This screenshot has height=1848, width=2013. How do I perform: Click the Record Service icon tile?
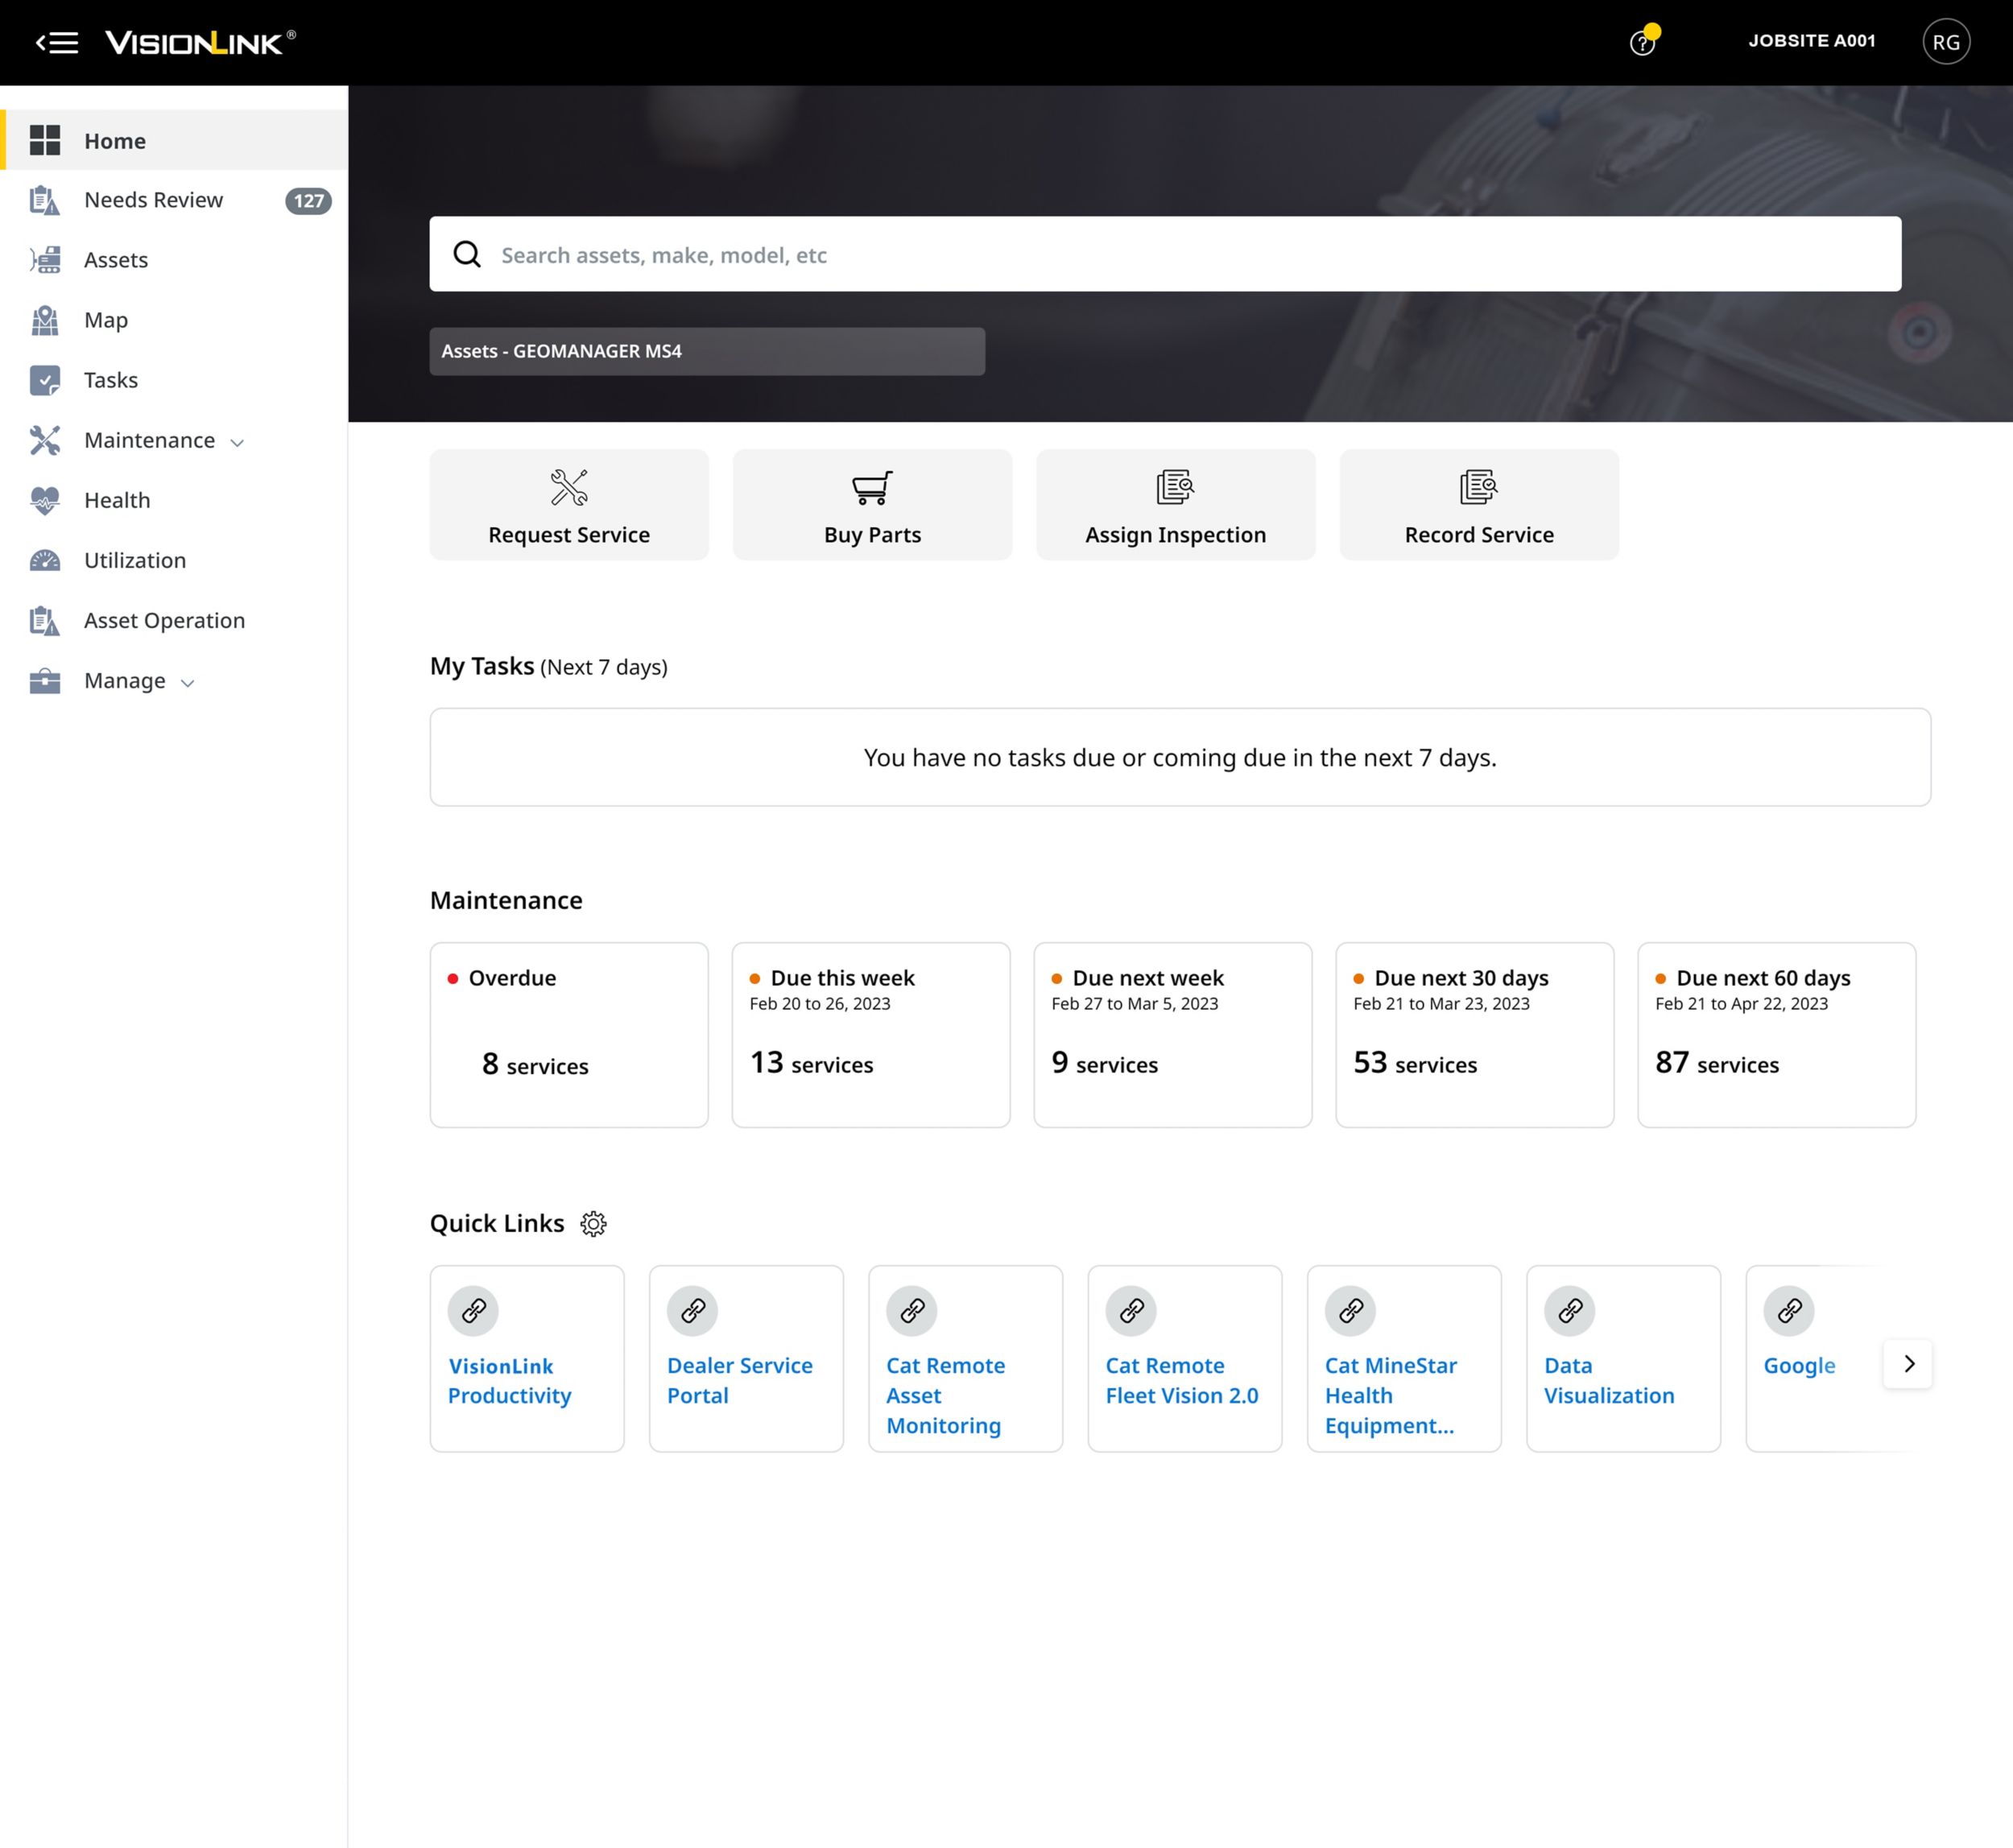click(1478, 505)
